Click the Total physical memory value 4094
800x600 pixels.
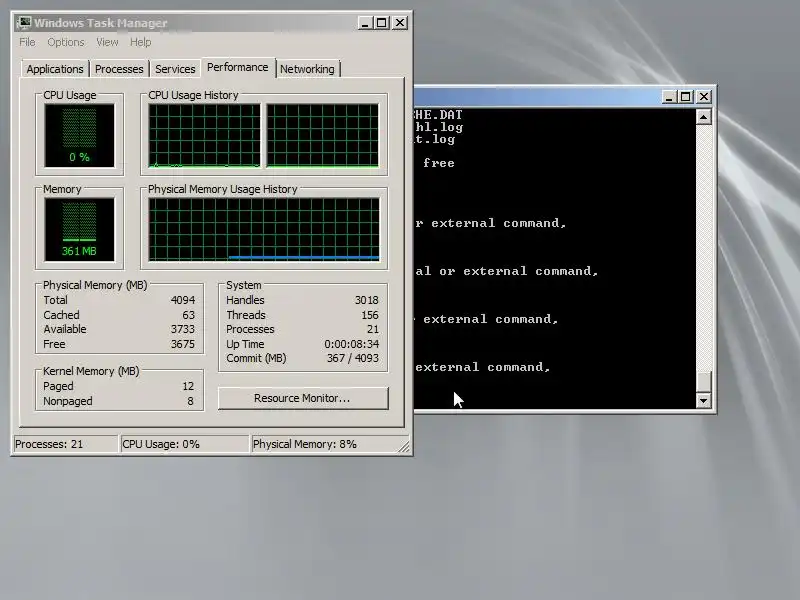pos(183,300)
